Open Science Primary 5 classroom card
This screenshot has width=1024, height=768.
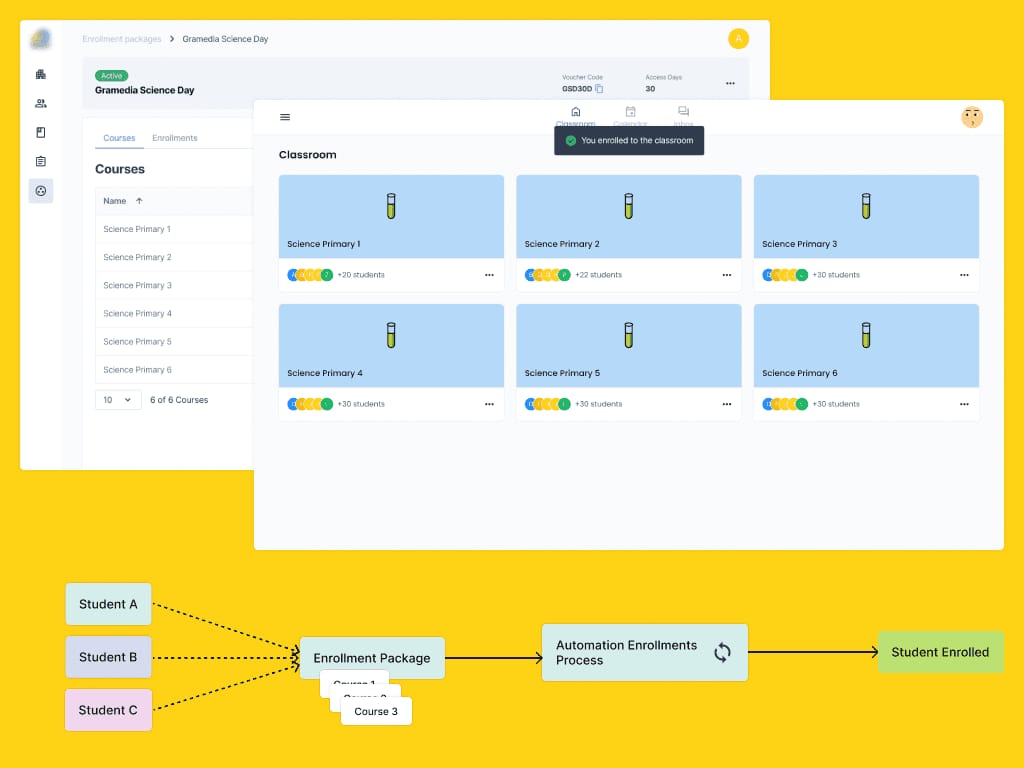click(x=629, y=362)
